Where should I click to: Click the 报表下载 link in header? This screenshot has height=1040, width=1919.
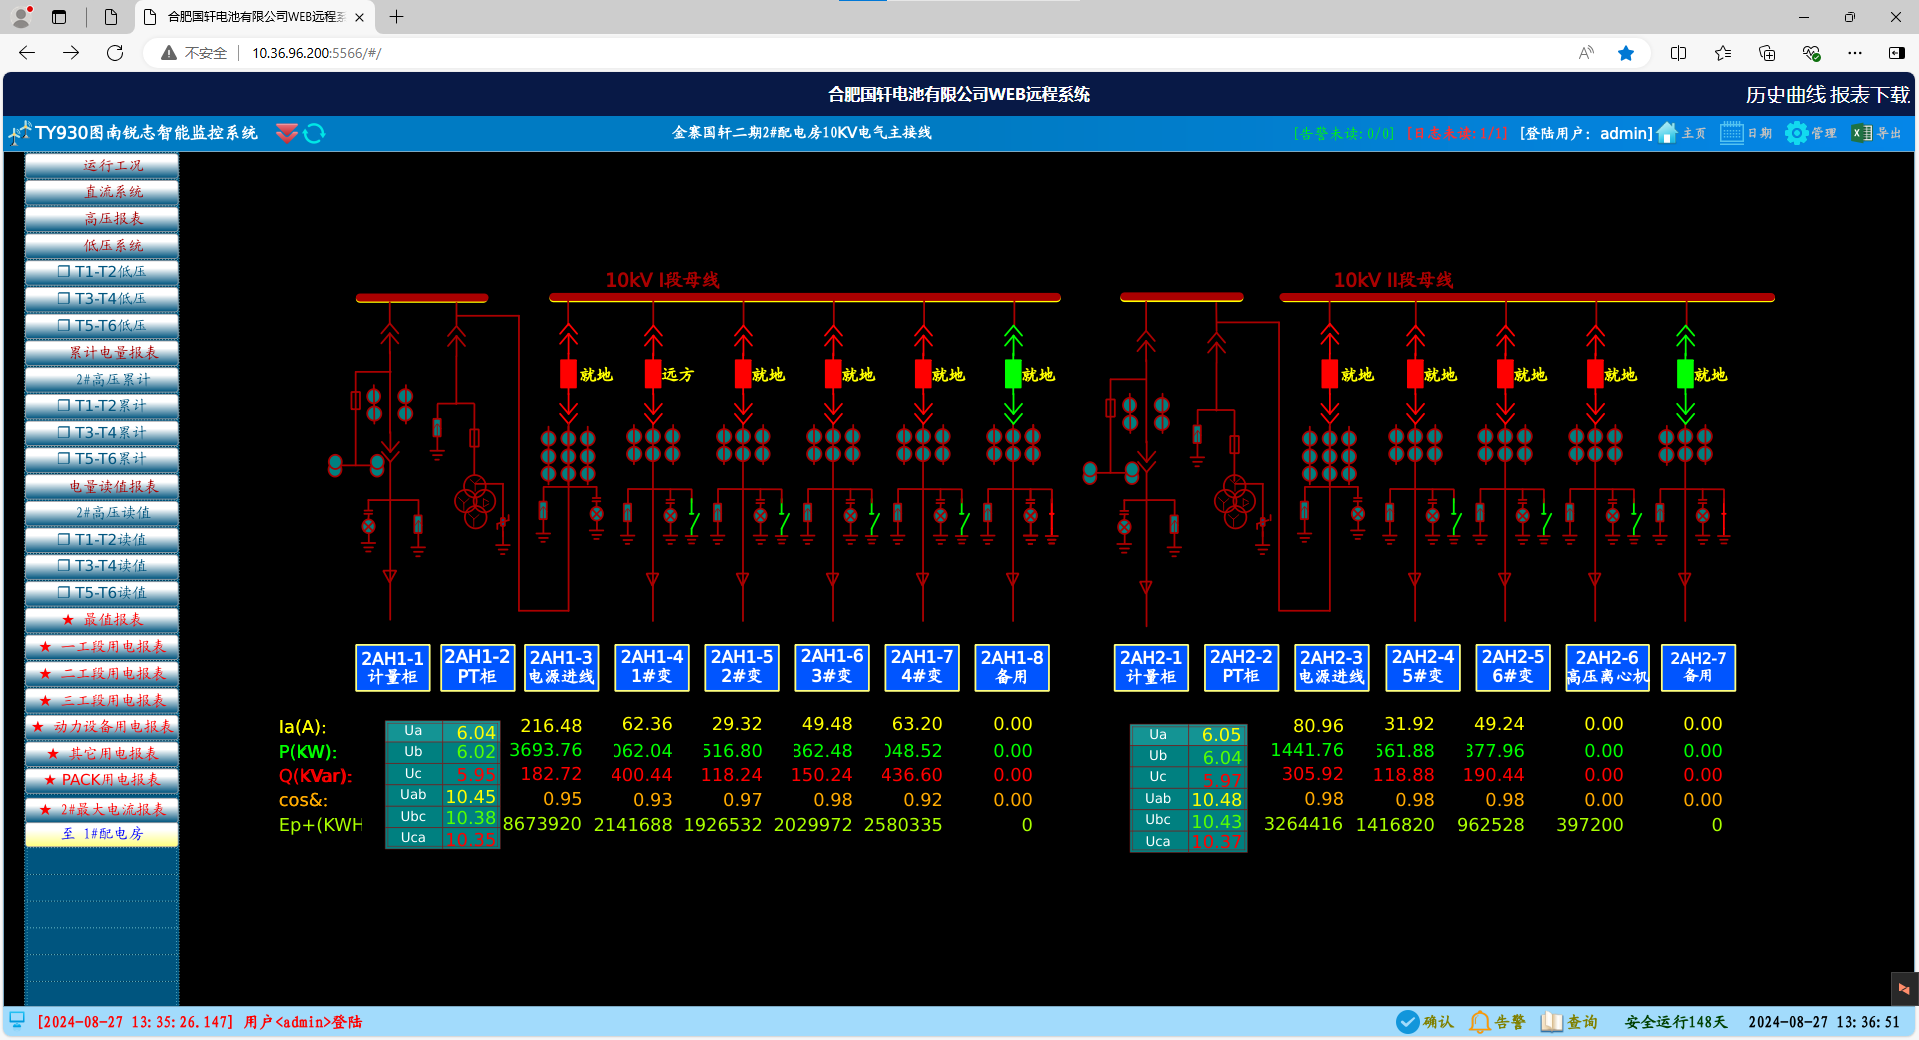click(x=1870, y=95)
